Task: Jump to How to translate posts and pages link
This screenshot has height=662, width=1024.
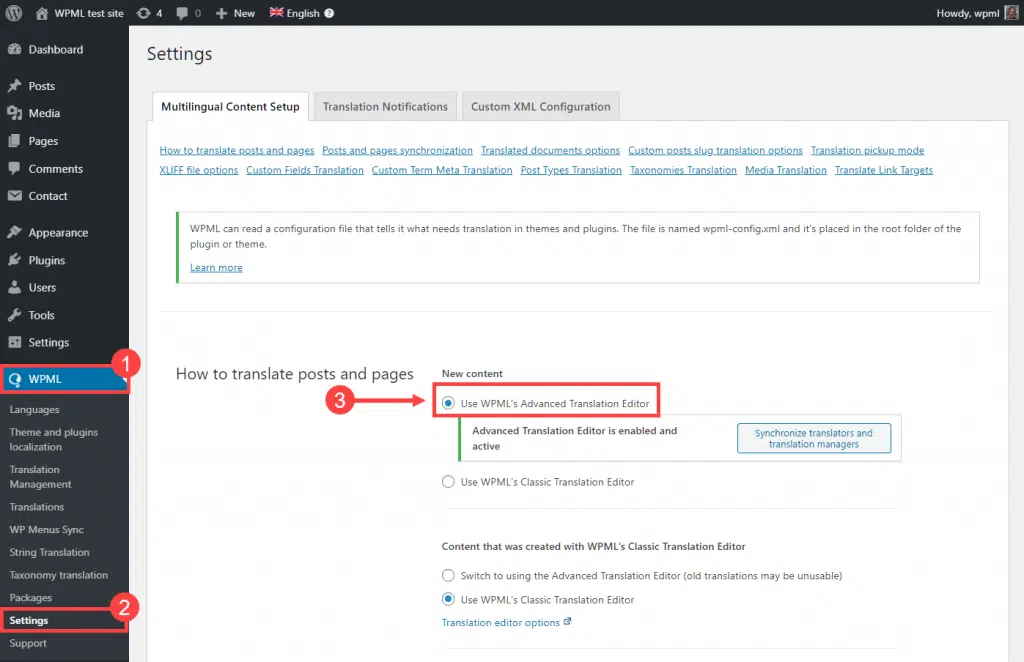Action: coord(237,150)
